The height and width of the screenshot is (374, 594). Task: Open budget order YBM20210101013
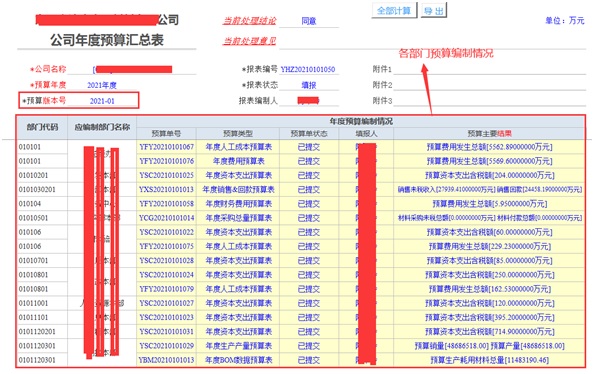166,360
